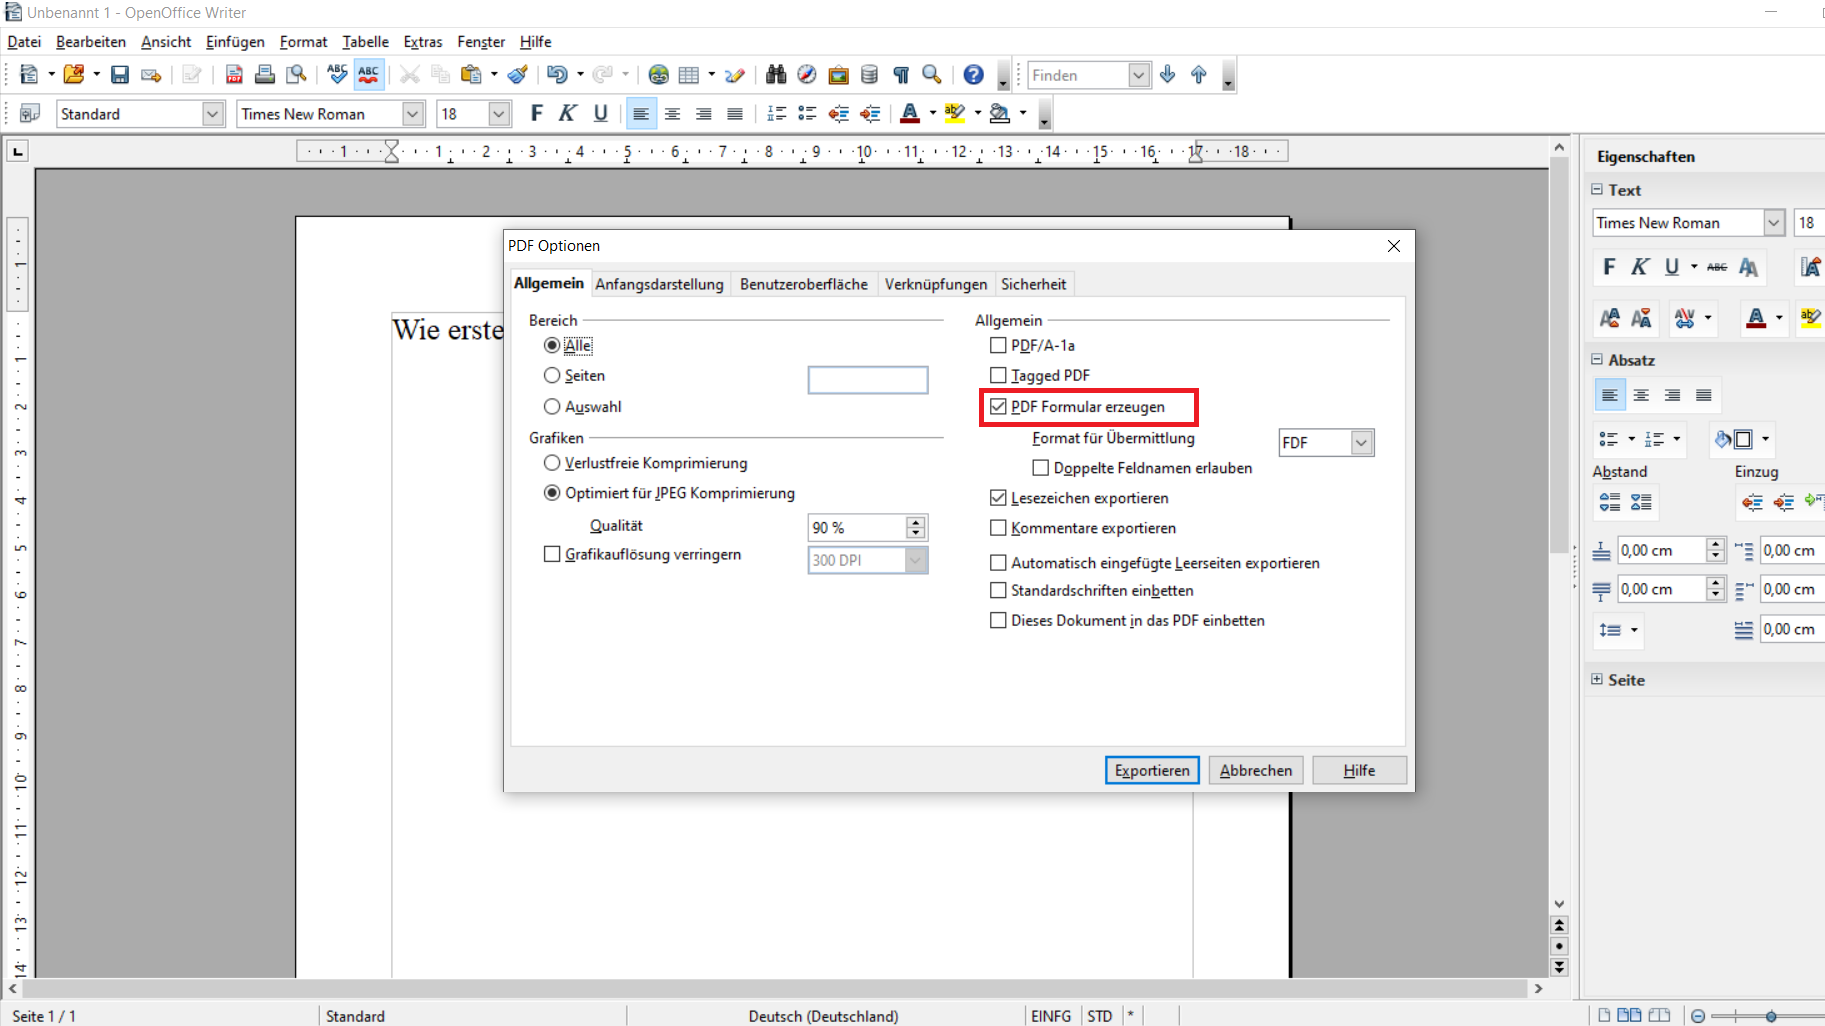Image resolution: width=1825 pixels, height=1026 pixels.
Task: Open the print preview
Action: pyautogui.click(x=296, y=74)
